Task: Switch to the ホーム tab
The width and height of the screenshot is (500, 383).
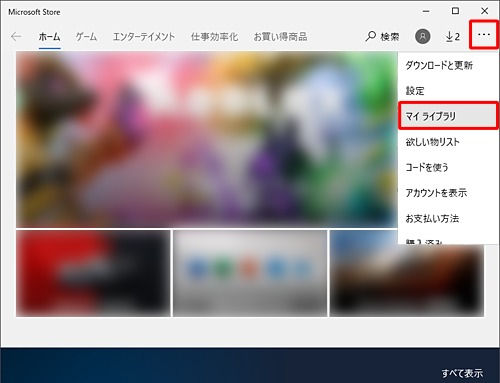Action: (x=49, y=37)
